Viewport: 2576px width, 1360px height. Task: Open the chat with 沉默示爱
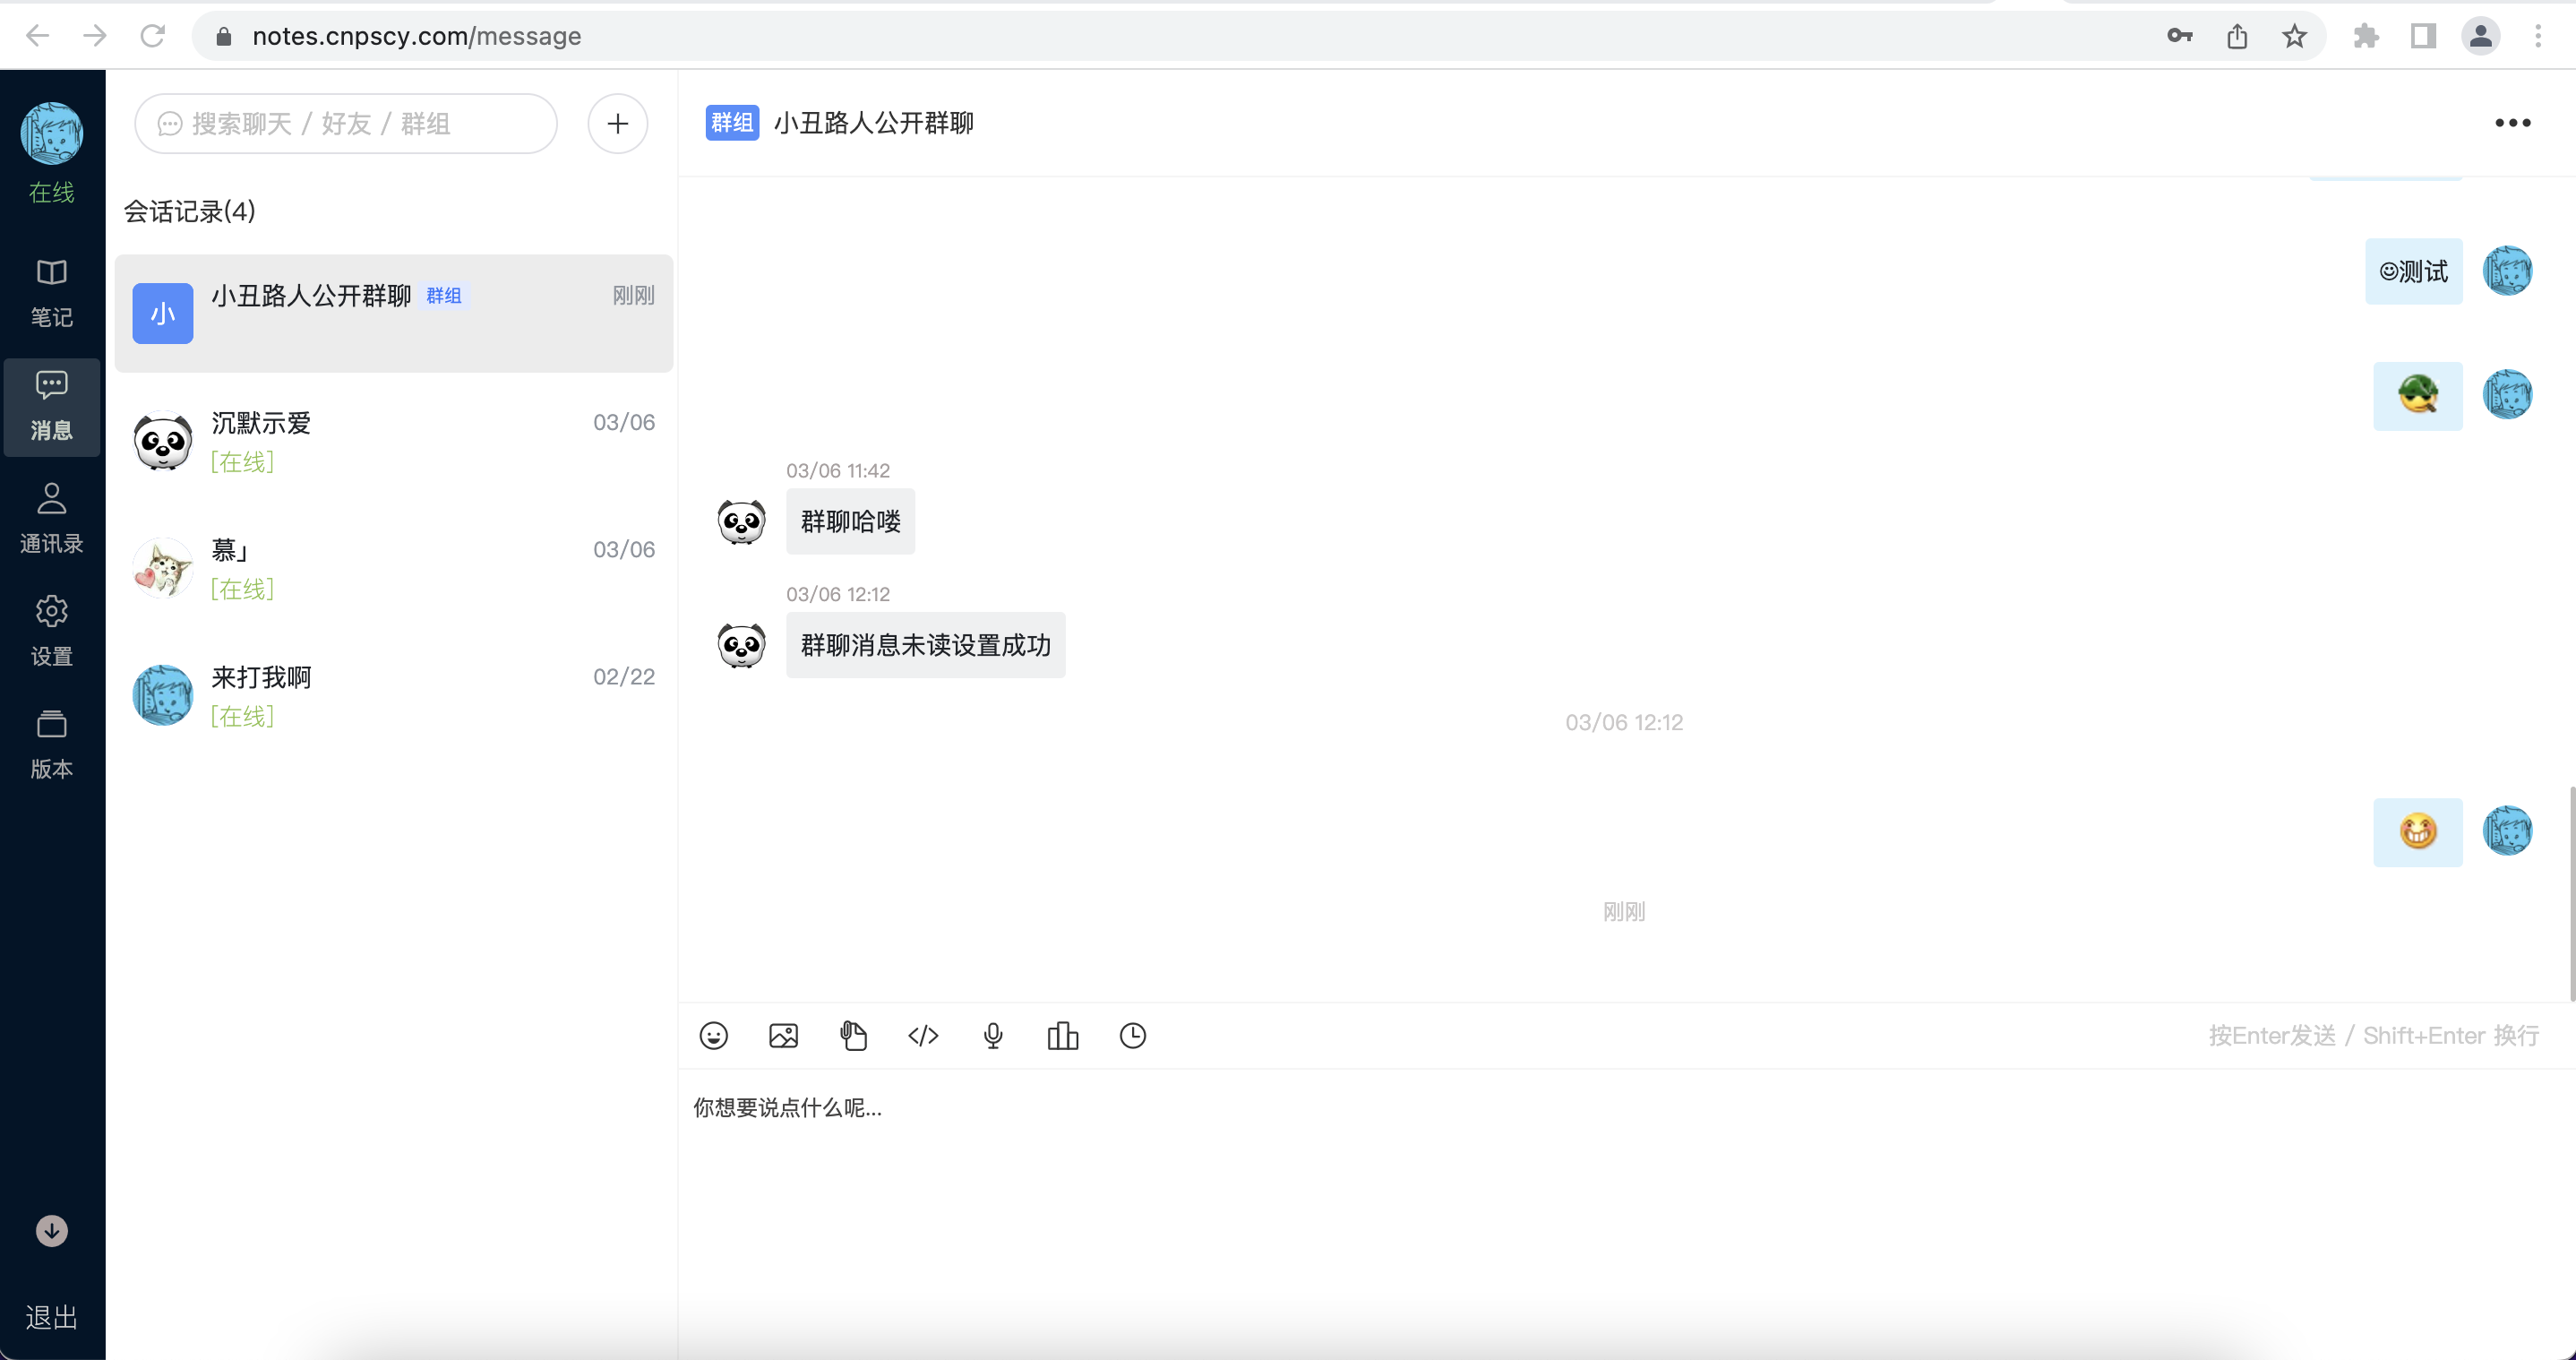394,441
